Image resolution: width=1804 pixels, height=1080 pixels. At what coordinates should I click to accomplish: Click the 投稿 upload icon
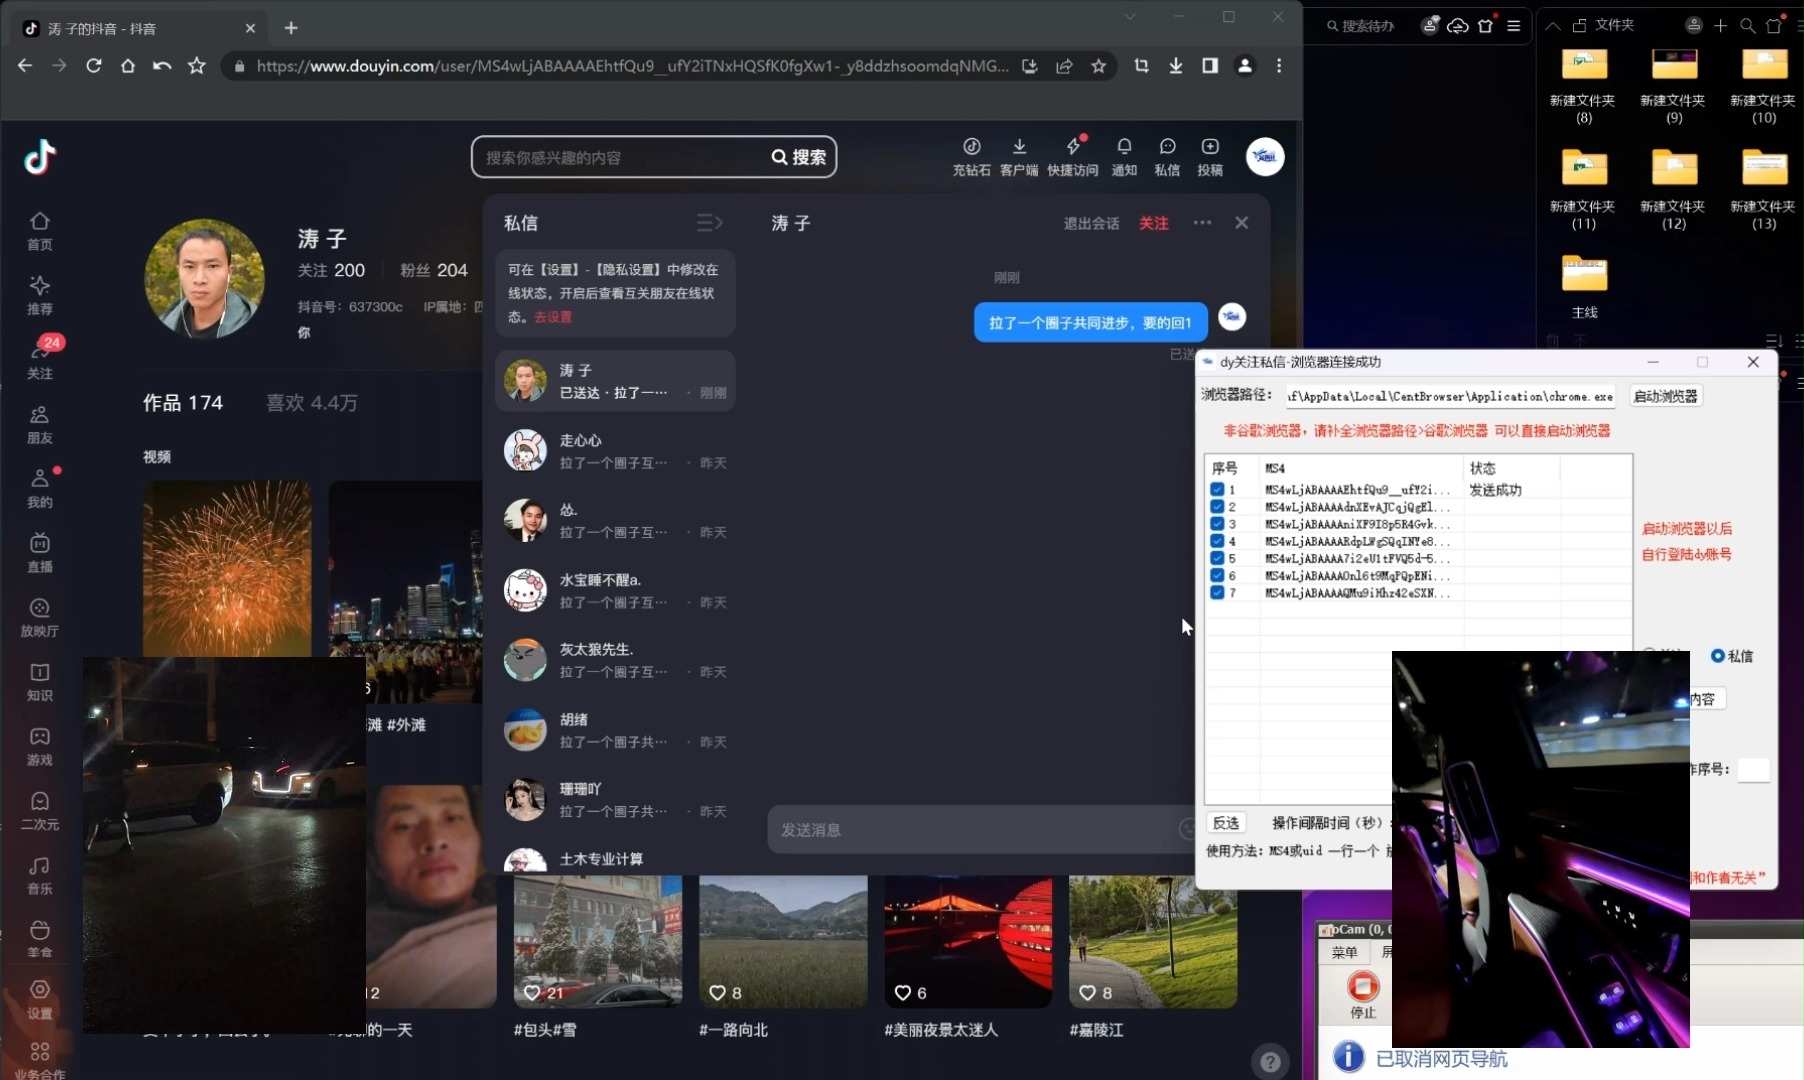point(1210,157)
